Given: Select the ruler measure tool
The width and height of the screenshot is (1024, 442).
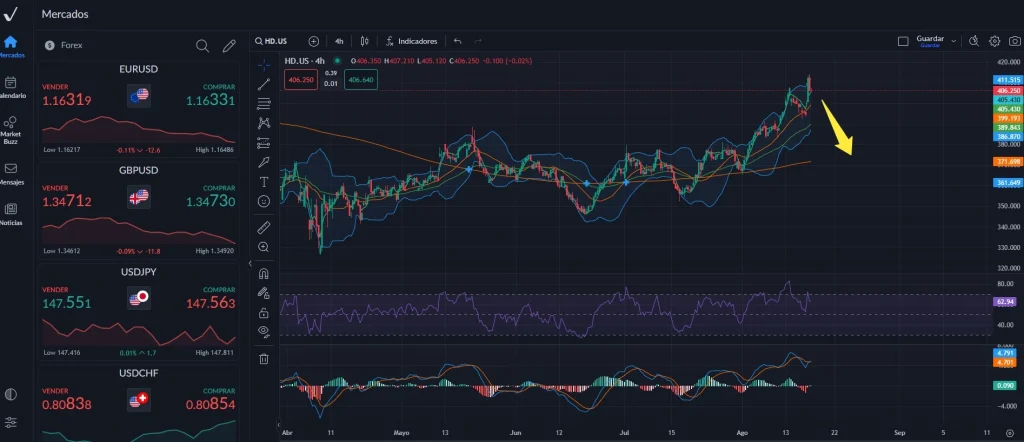Looking at the screenshot, I should click(x=264, y=227).
